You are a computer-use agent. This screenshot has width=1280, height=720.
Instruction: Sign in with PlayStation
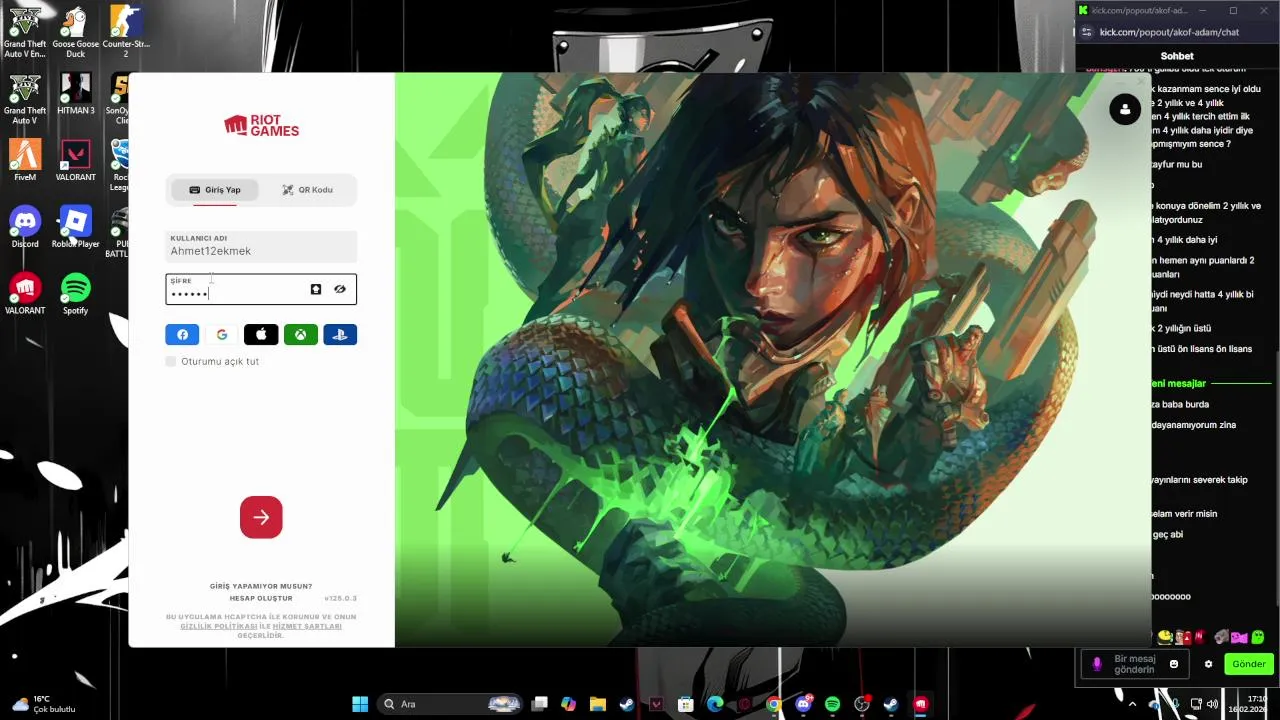tap(340, 335)
